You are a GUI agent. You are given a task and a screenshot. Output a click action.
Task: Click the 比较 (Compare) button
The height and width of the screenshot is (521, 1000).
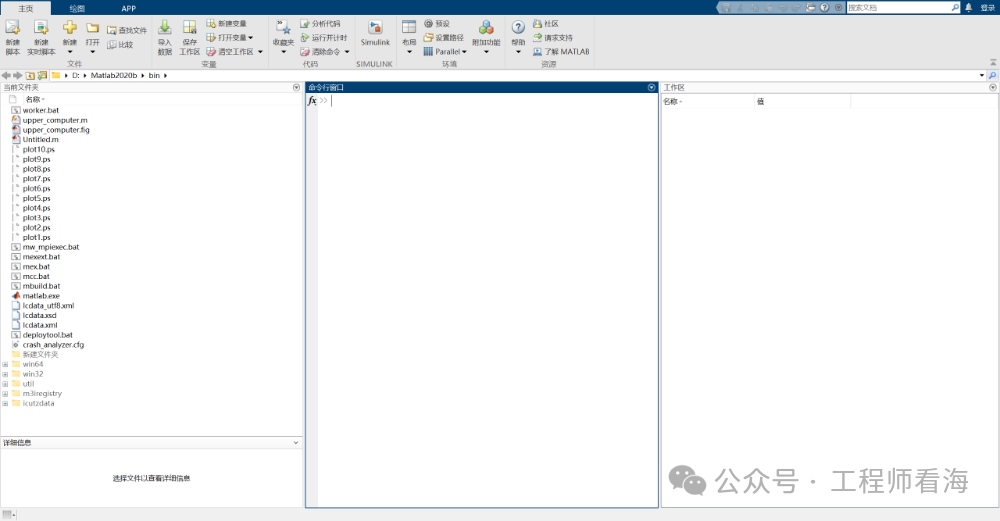[121, 45]
